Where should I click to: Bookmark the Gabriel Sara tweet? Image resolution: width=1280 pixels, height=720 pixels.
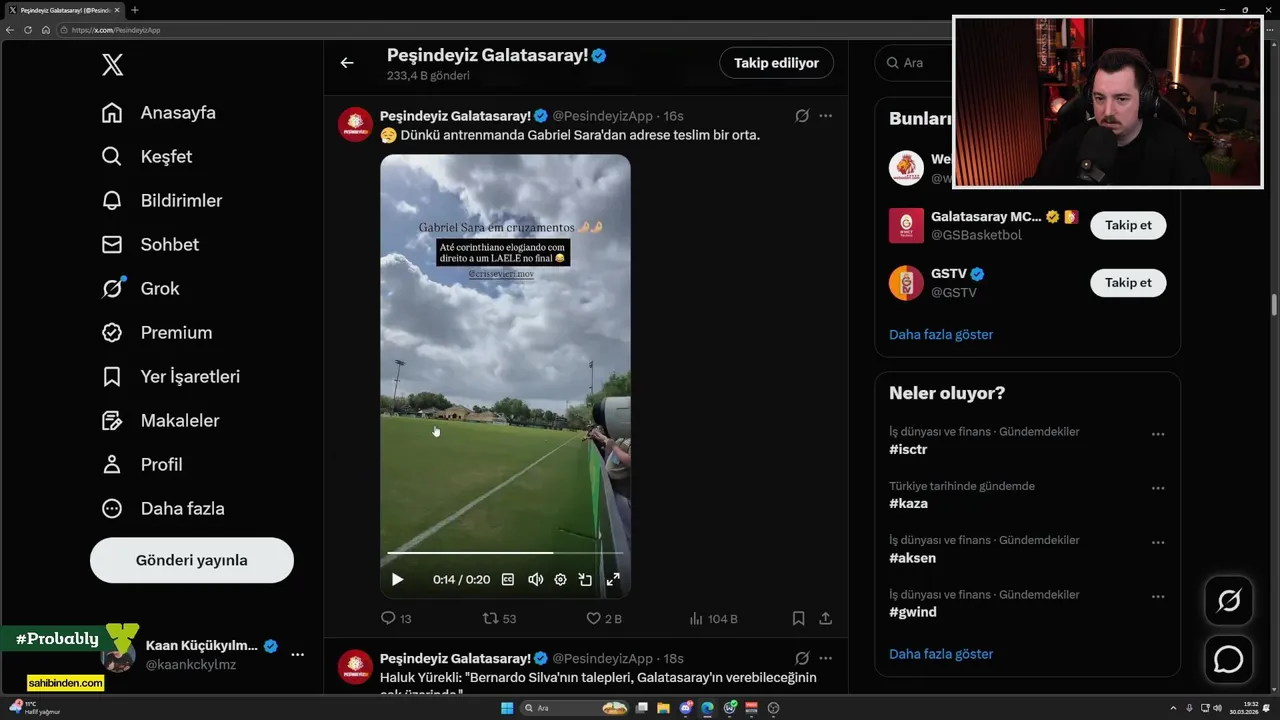click(798, 619)
